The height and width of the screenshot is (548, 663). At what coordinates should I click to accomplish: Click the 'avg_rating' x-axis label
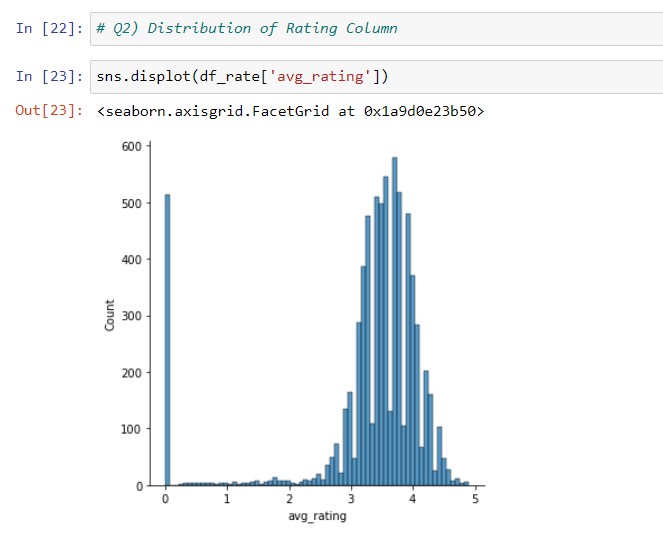pos(317,516)
